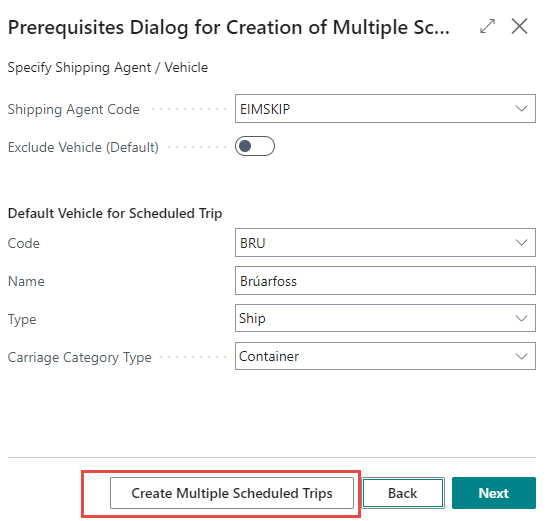Open the Carriage Category Type chevron
The image size is (546, 521).
(521, 356)
